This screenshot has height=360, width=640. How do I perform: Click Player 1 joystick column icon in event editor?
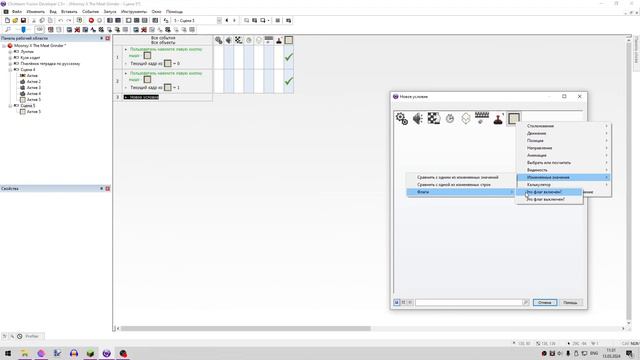click(x=279, y=40)
